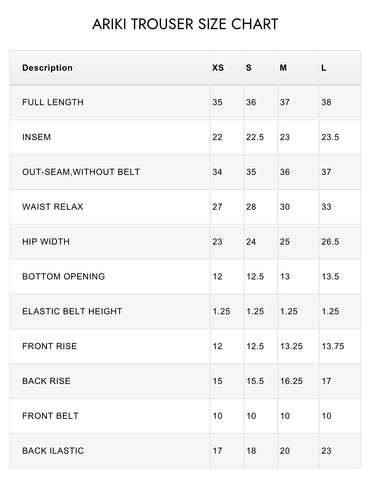
Task: Click the ELASTIC BELT HEIGHT row label
Action: [x=72, y=311]
